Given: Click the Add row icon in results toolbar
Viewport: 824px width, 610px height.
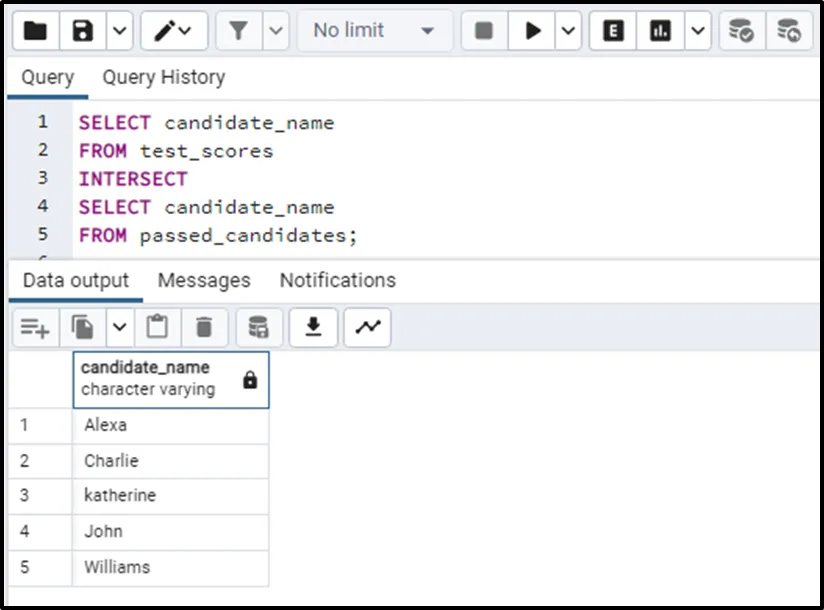Looking at the screenshot, I should point(35,328).
